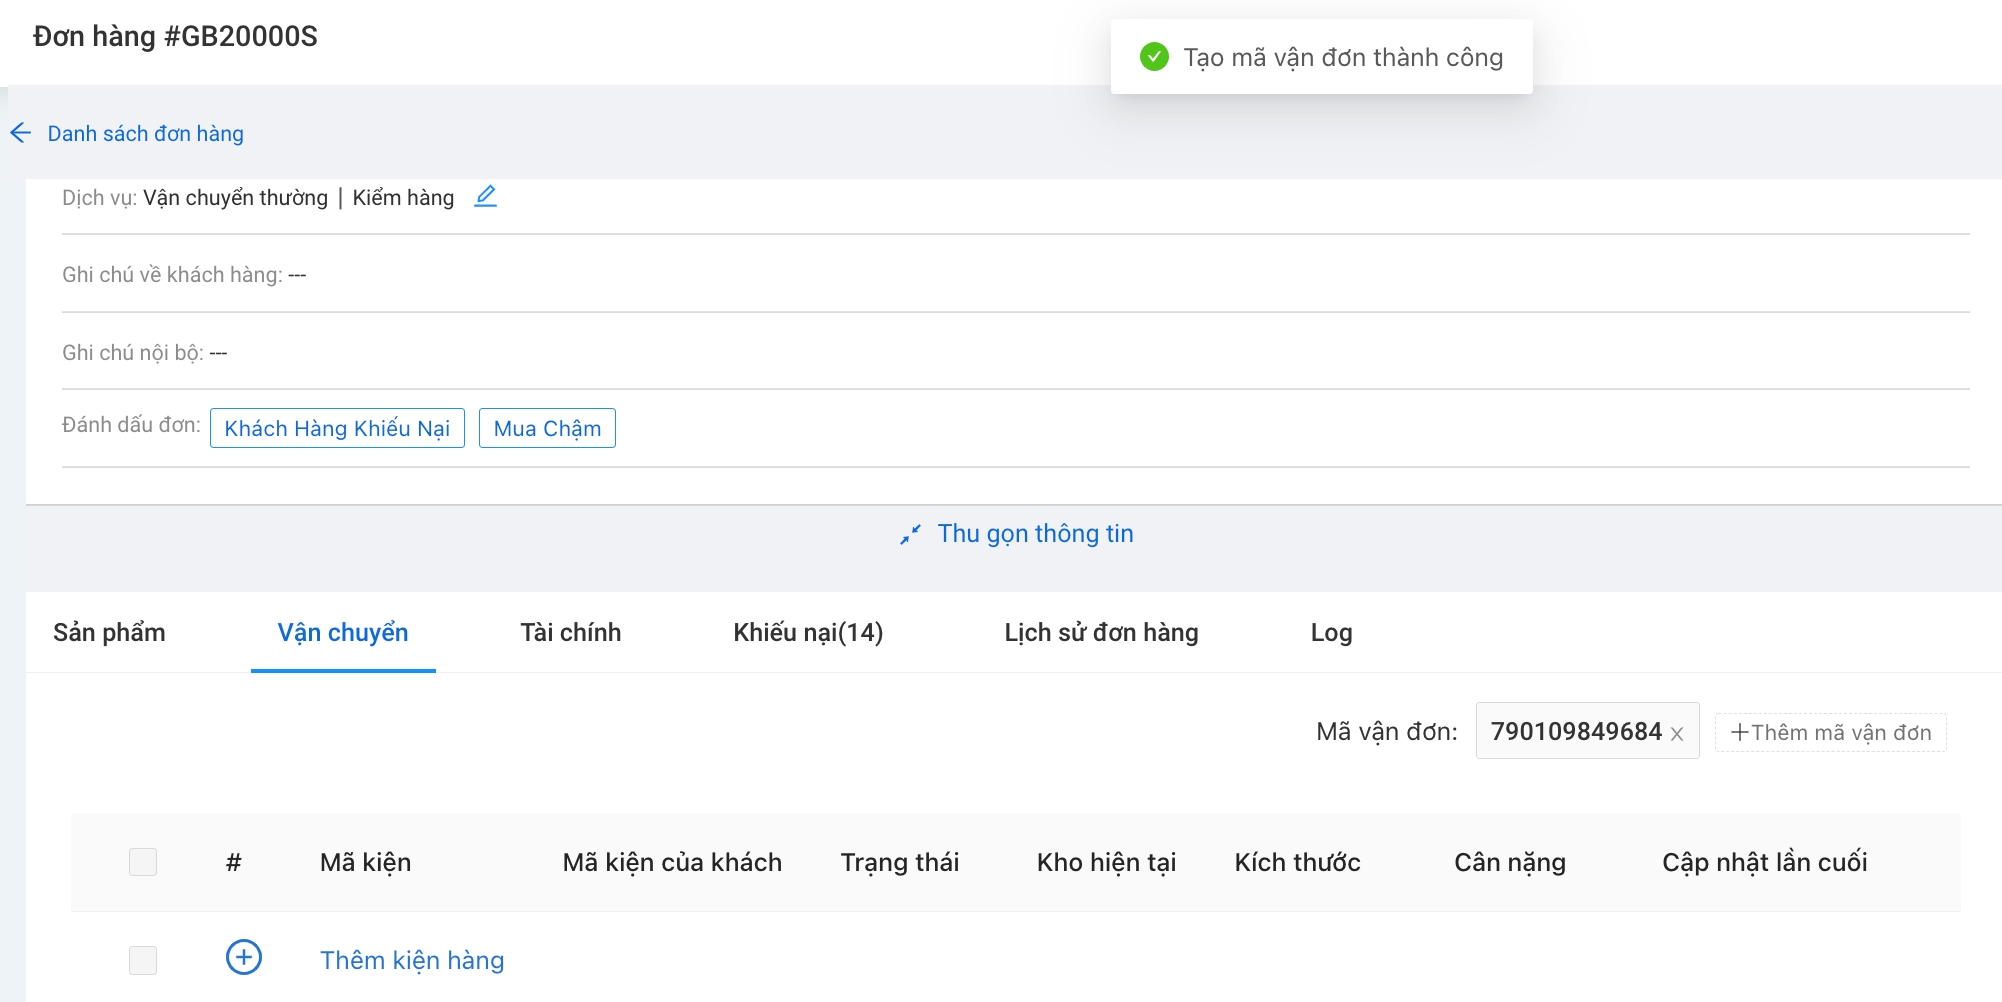
Task: Click the collapse arrows icon near Thu gọn
Action: click(910, 535)
